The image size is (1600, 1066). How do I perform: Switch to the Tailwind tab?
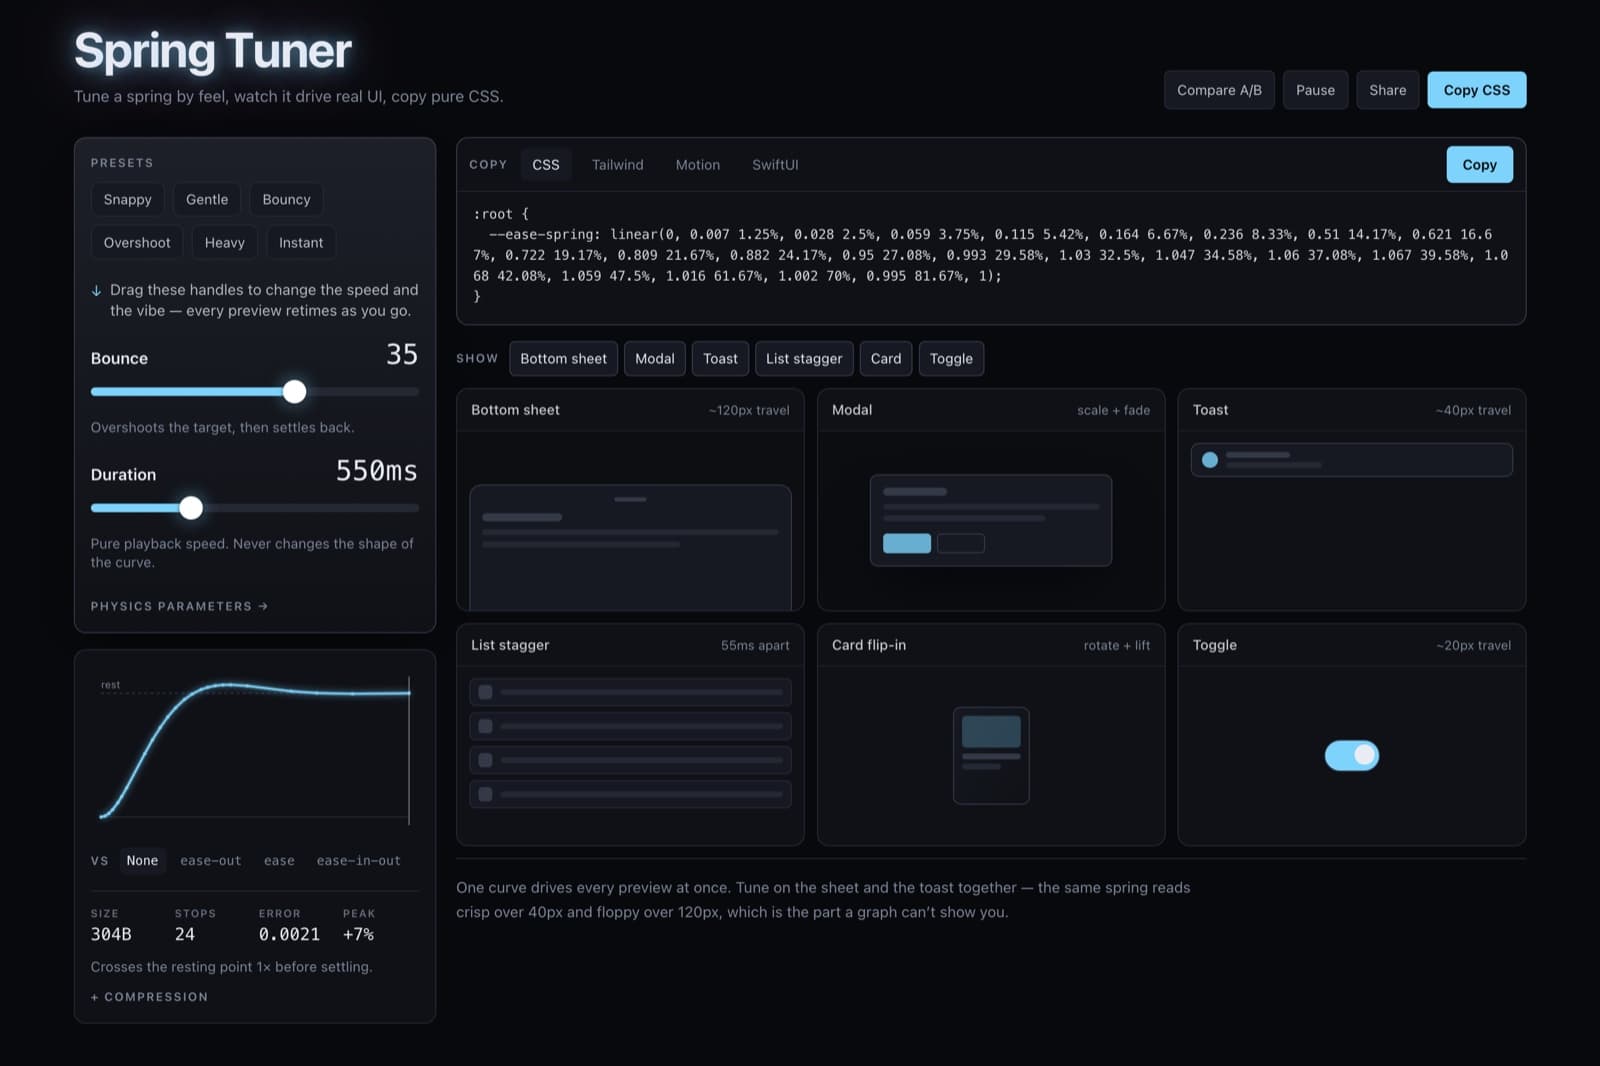tap(617, 165)
